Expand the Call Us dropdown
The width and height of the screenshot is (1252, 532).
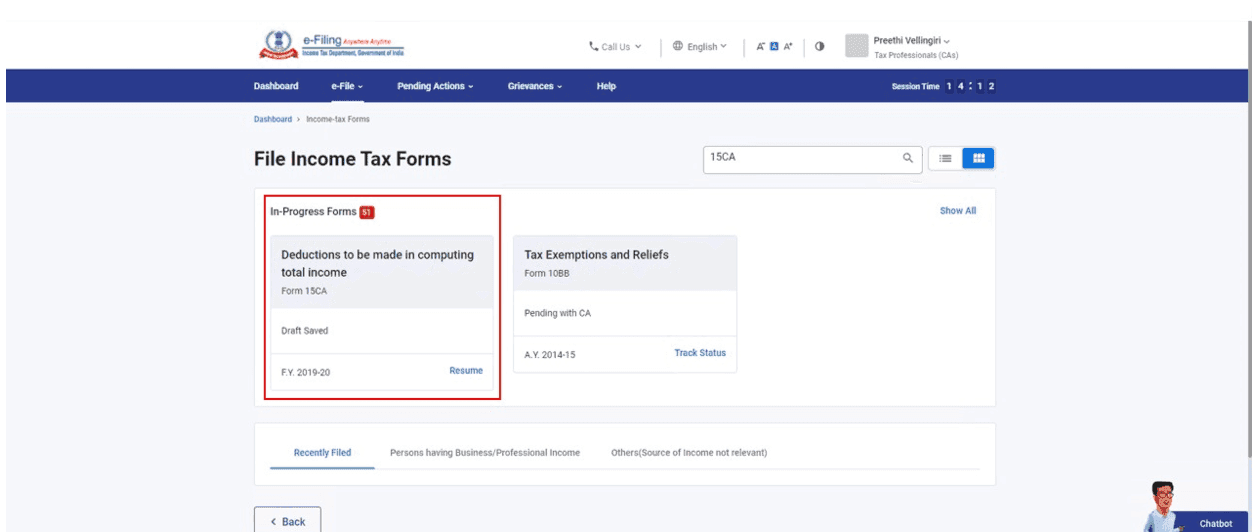coord(616,47)
